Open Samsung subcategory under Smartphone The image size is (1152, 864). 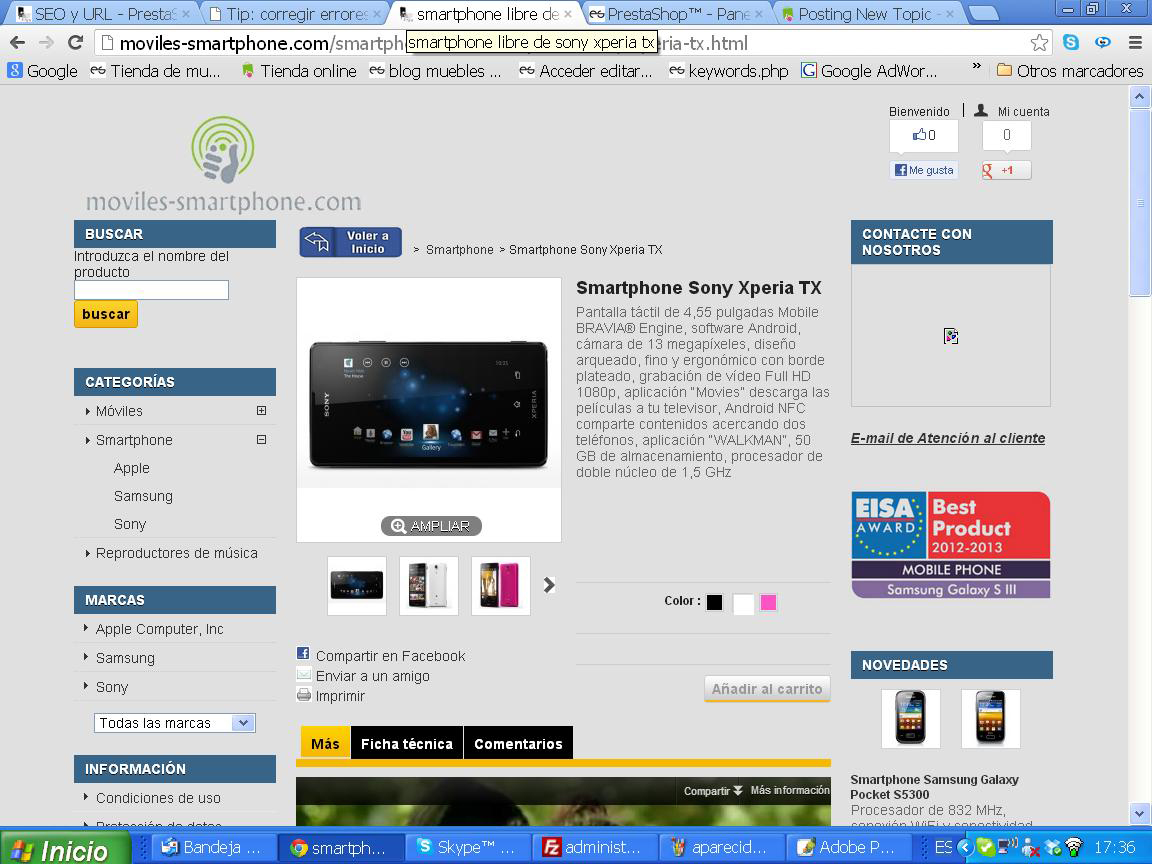(143, 496)
